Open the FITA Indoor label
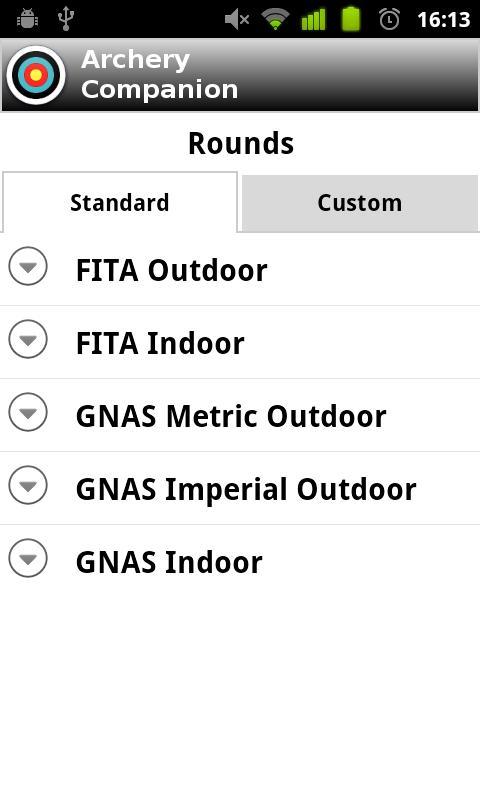Viewport: 480px width, 800px height. pos(160,343)
